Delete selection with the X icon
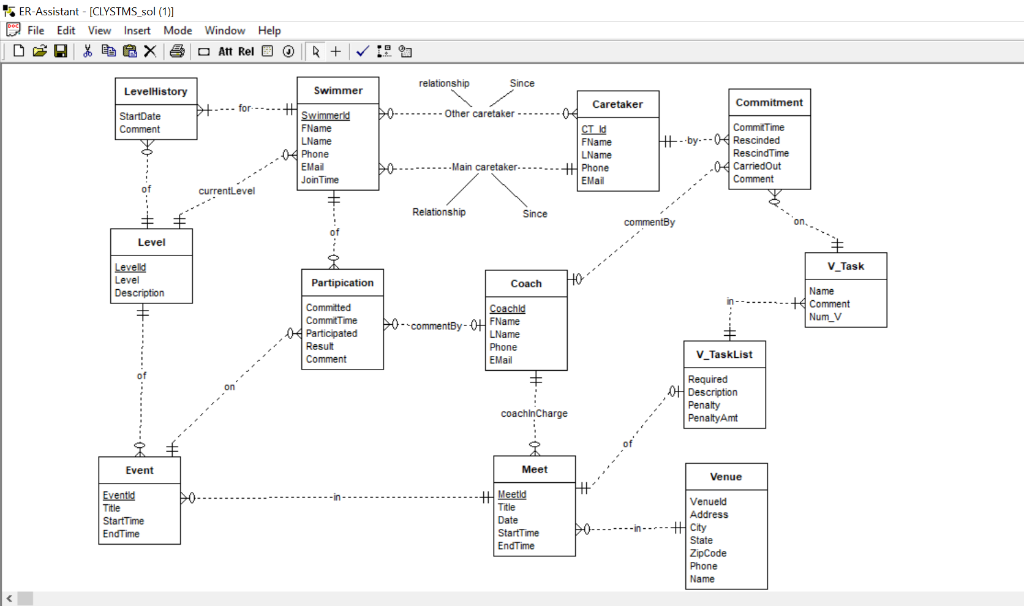Image resolution: width=1024 pixels, height=606 pixels. [151, 51]
